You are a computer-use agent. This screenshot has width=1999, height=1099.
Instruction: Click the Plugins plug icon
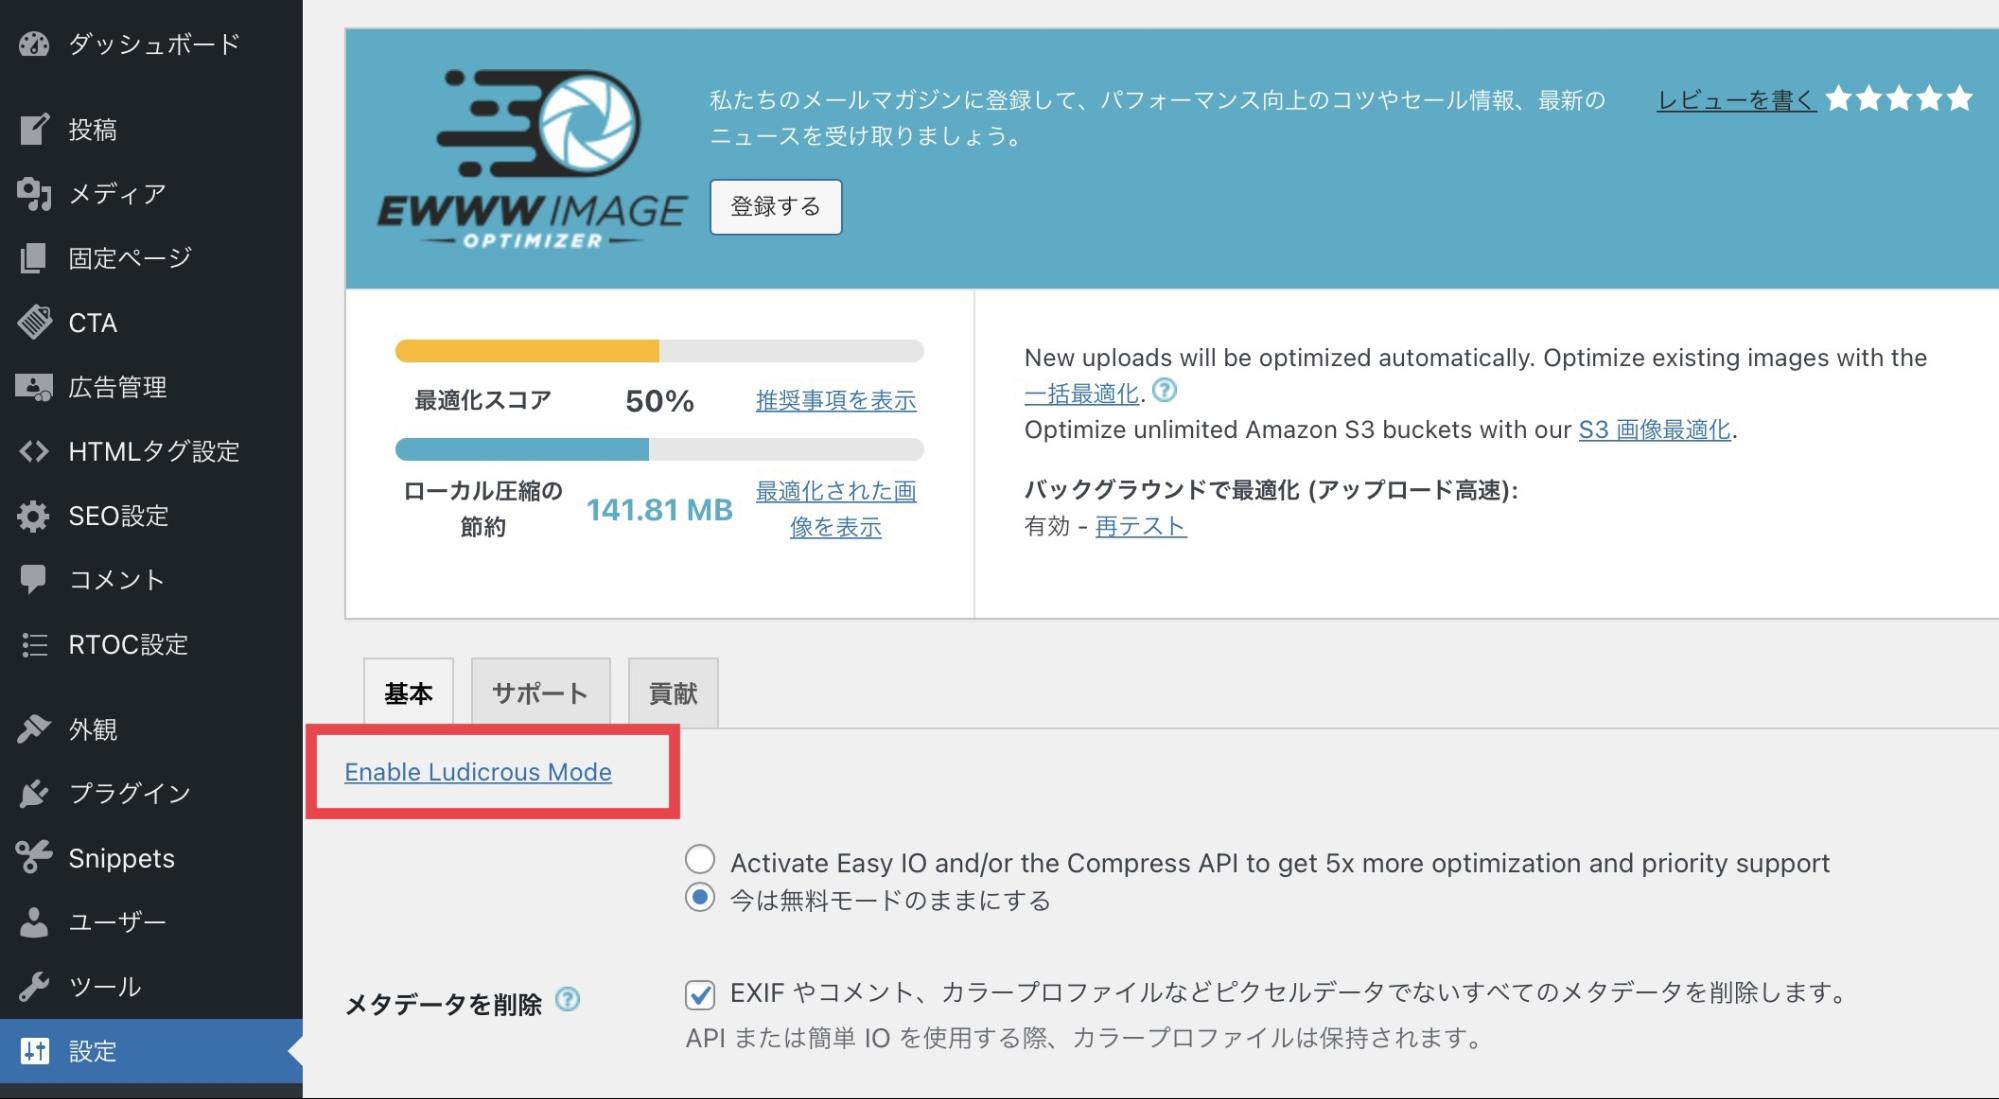(34, 793)
